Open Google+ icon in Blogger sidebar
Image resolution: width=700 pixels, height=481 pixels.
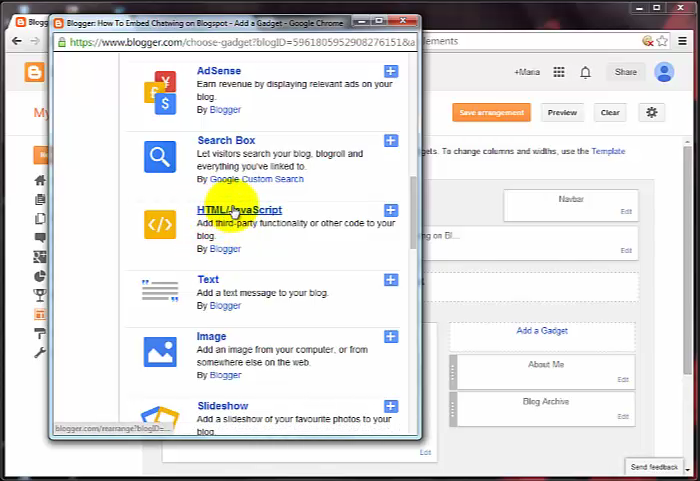tap(40, 257)
